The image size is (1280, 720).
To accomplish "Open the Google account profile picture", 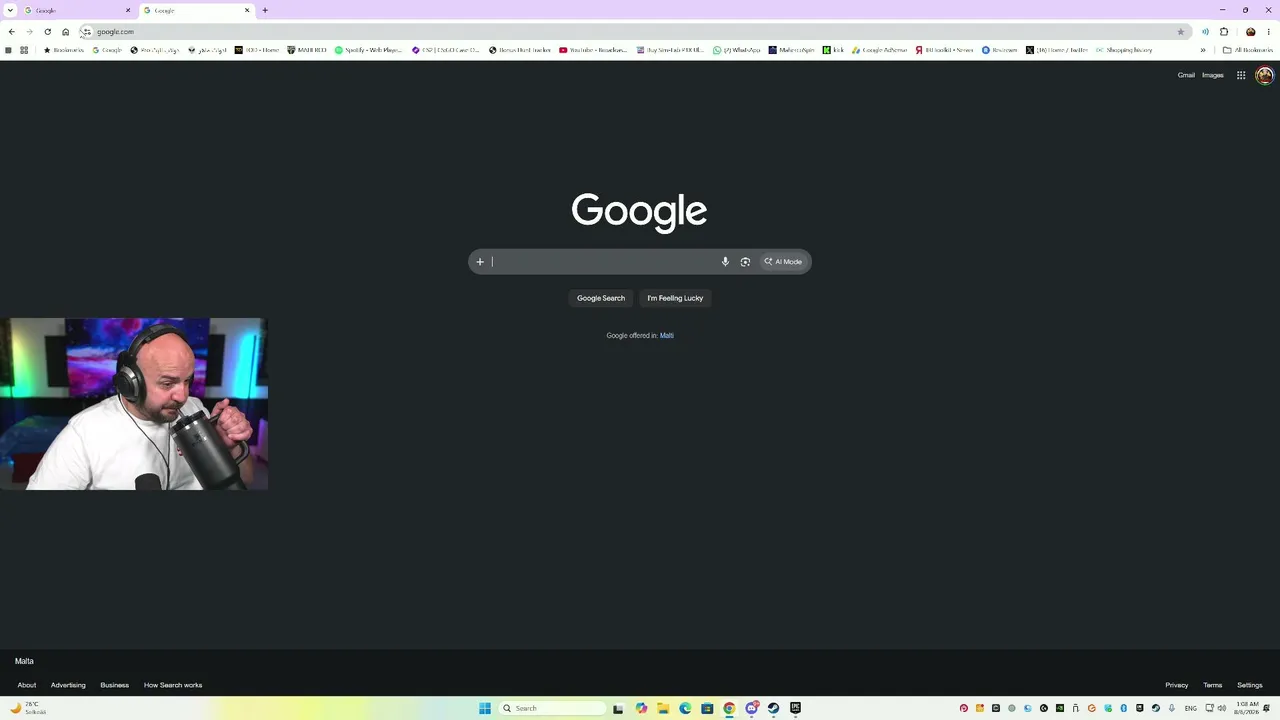I will tap(1264, 75).
